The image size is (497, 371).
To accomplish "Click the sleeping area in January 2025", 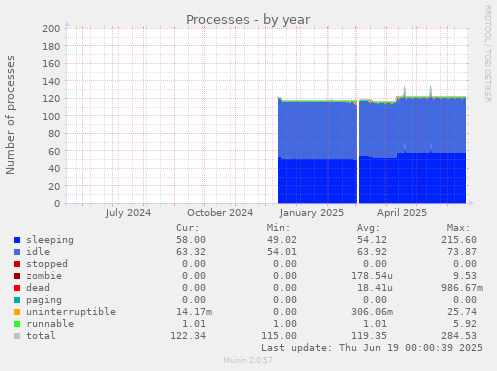I will pyautogui.click(x=318, y=182).
